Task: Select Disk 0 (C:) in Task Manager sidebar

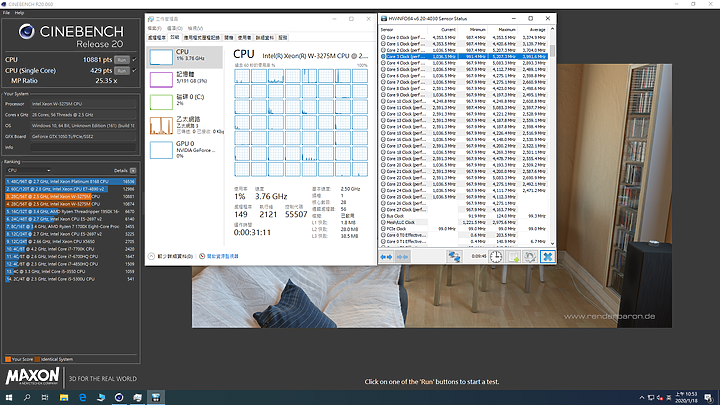Action: pos(185,102)
